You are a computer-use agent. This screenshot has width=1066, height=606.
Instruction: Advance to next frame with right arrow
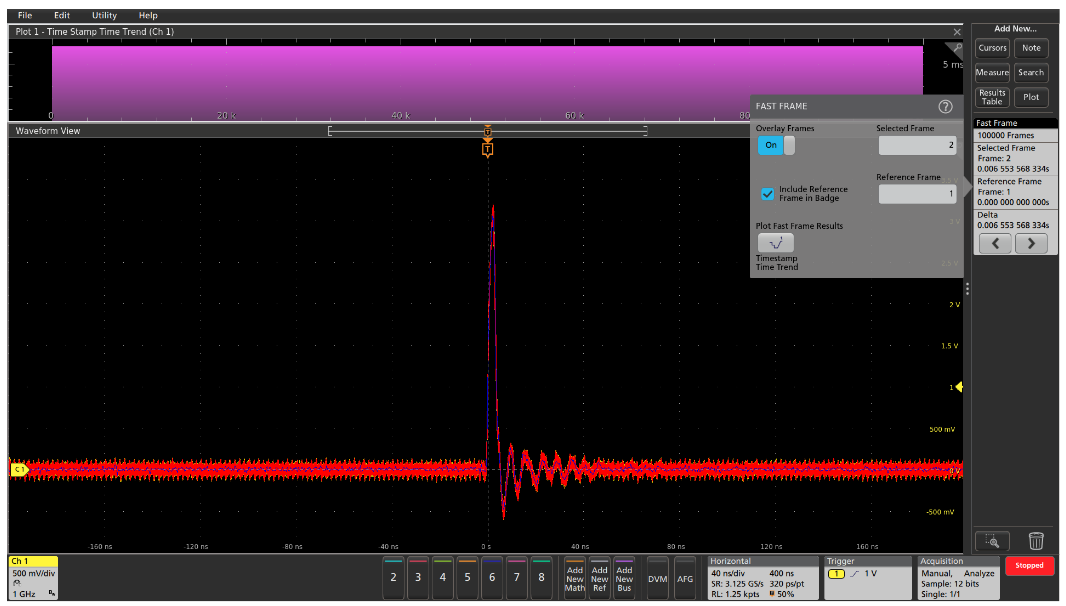pyautogui.click(x=1031, y=243)
